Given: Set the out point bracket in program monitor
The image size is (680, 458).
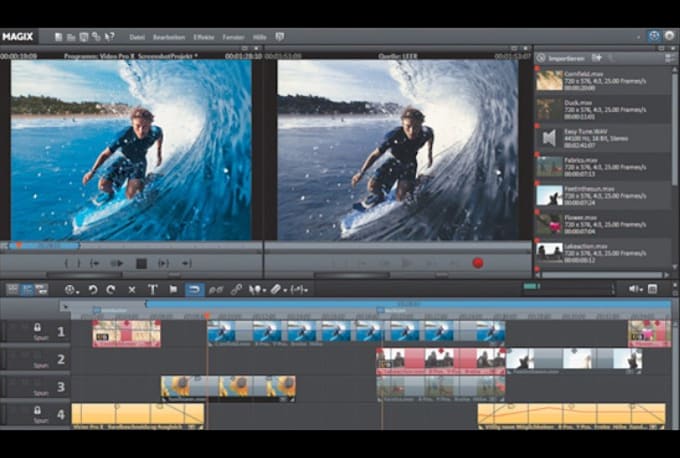Looking at the screenshot, I should (78, 263).
